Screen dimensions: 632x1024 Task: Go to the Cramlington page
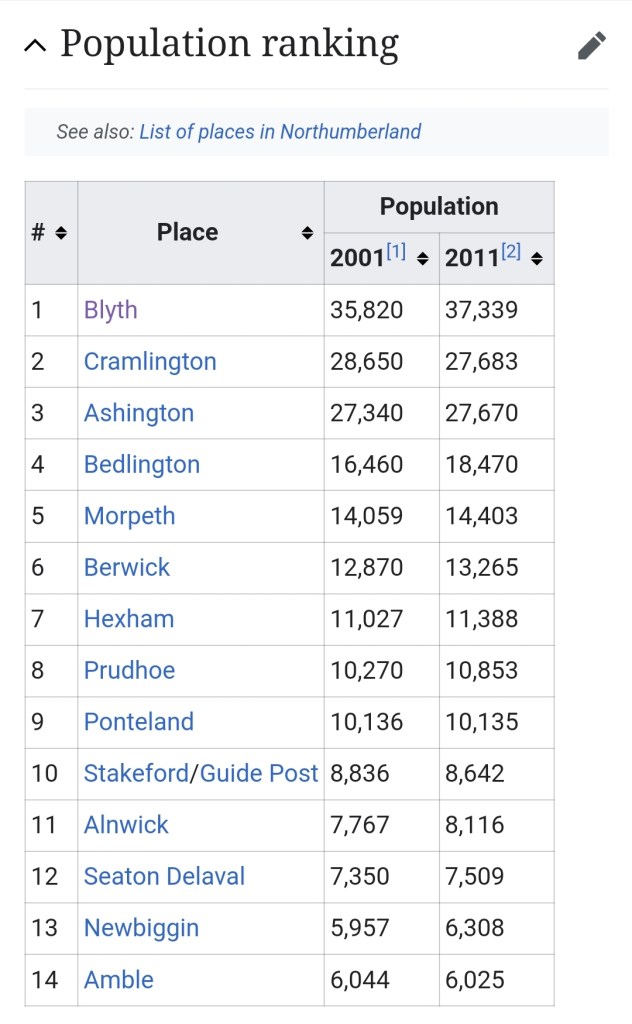click(x=150, y=362)
